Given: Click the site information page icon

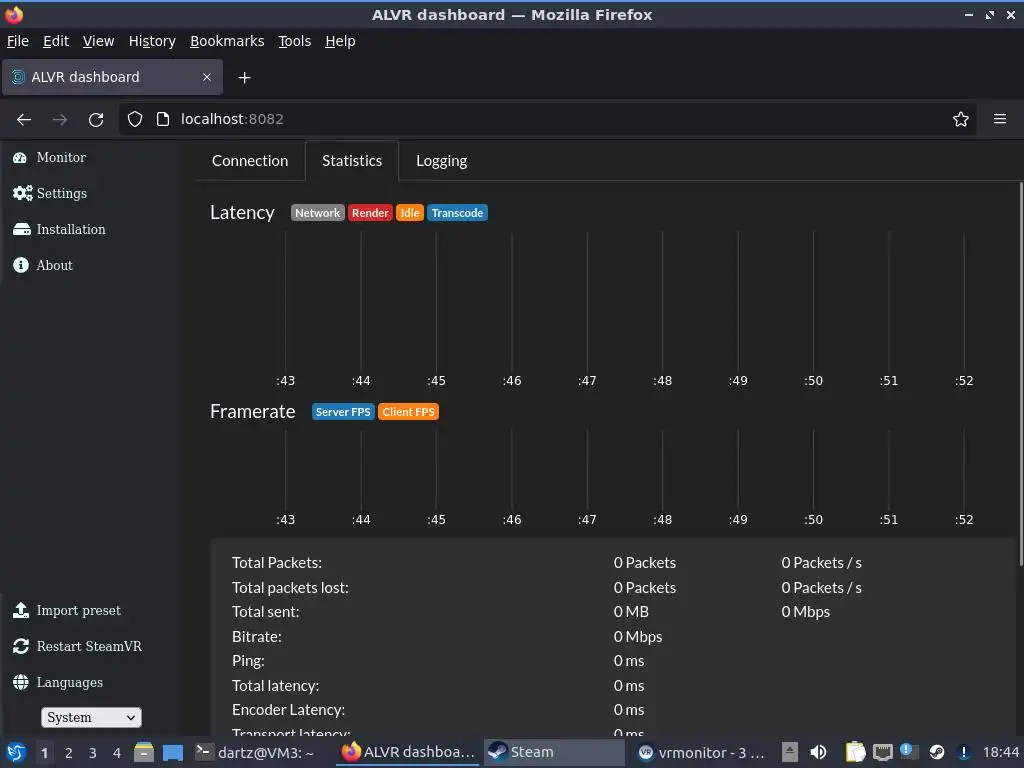Looking at the screenshot, I should [x=163, y=119].
